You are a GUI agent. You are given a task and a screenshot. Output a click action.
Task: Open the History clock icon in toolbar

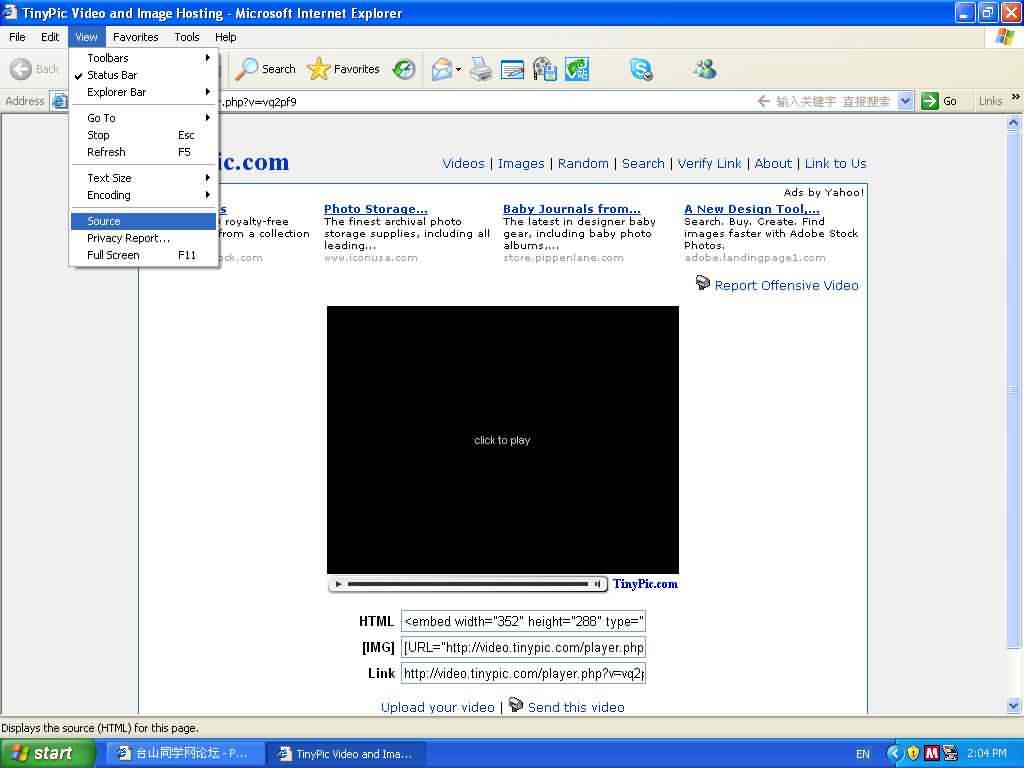[404, 69]
